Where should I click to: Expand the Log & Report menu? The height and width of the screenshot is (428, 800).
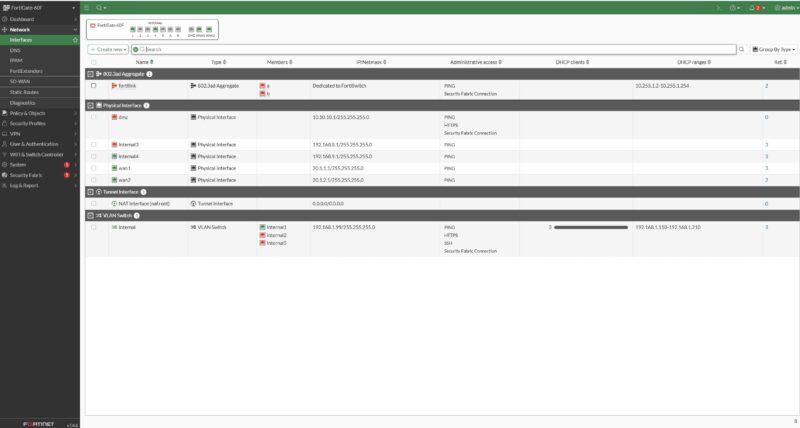click(40, 186)
